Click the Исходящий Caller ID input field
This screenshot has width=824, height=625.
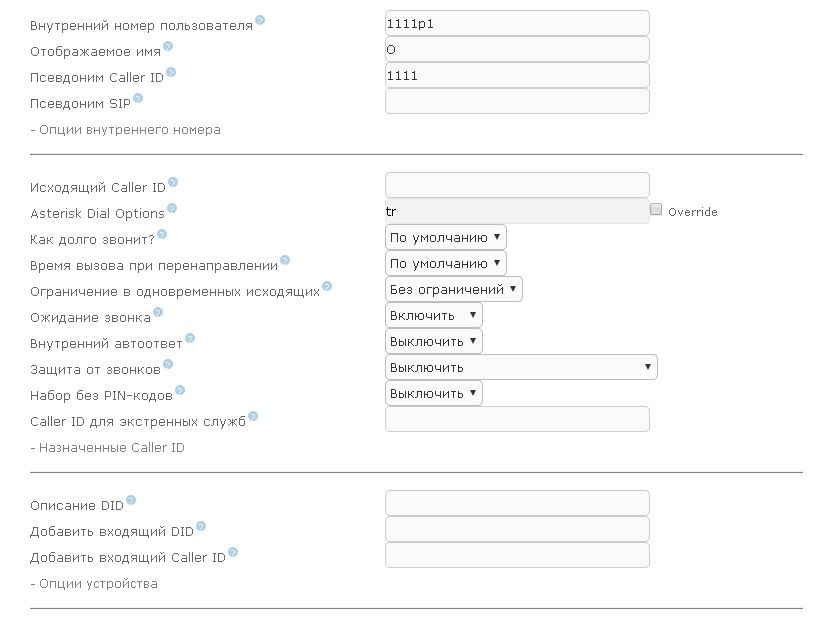pyautogui.click(x=517, y=185)
